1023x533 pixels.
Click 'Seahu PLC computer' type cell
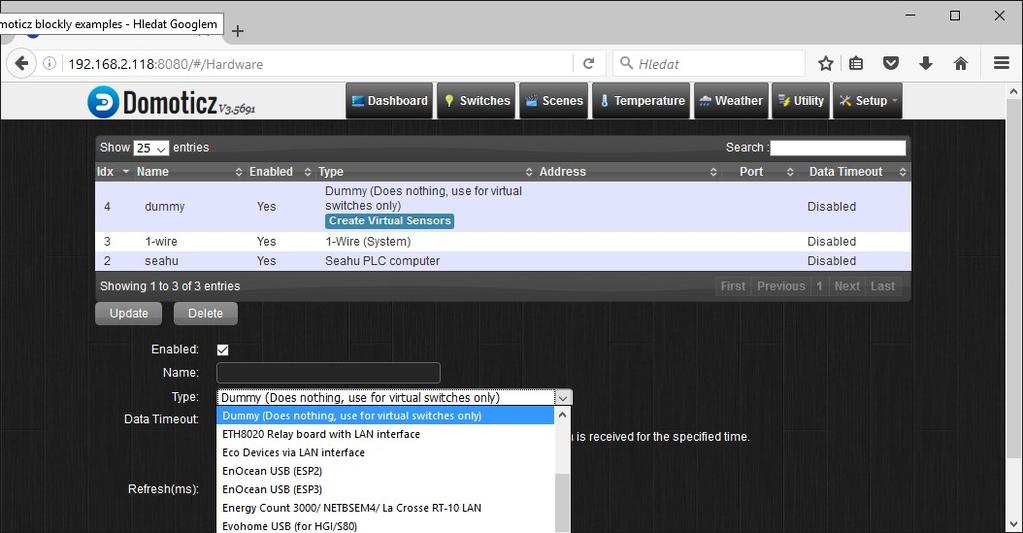point(382,261)
